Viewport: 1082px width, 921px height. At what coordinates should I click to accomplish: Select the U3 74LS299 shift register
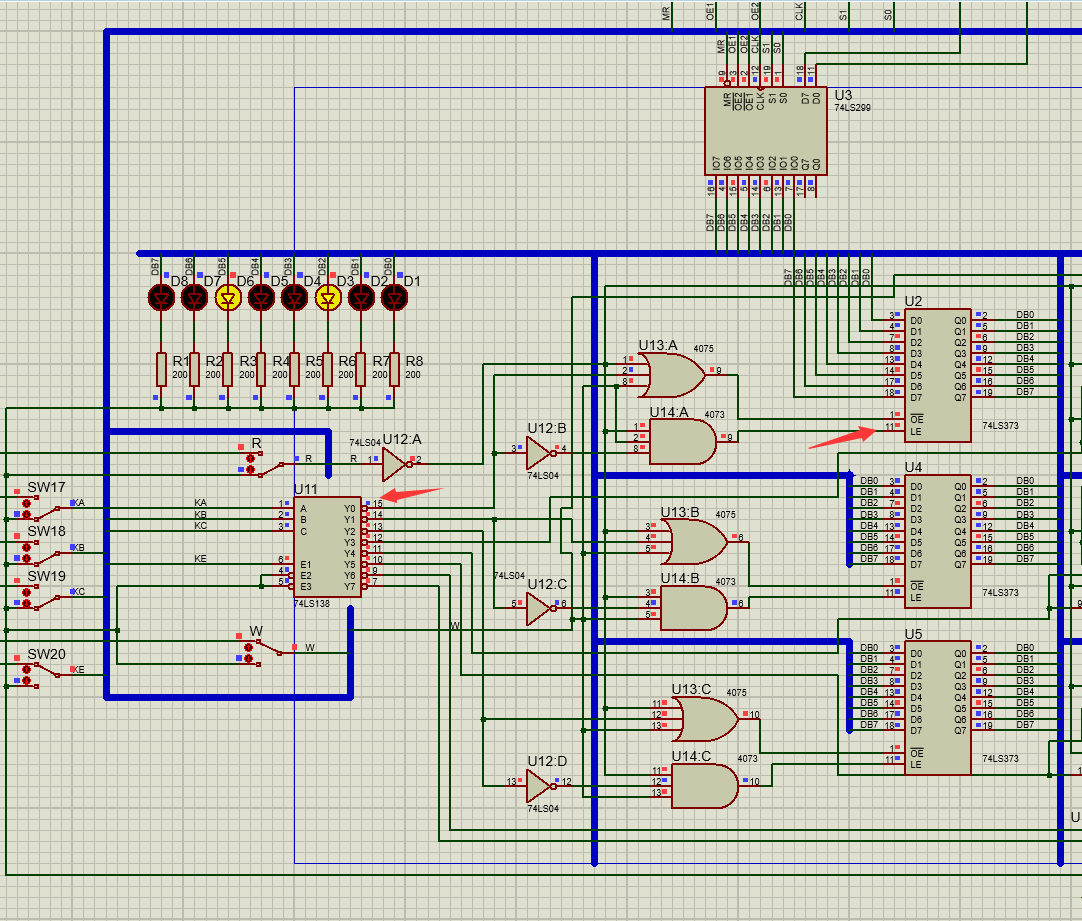(x=765, y=130)
